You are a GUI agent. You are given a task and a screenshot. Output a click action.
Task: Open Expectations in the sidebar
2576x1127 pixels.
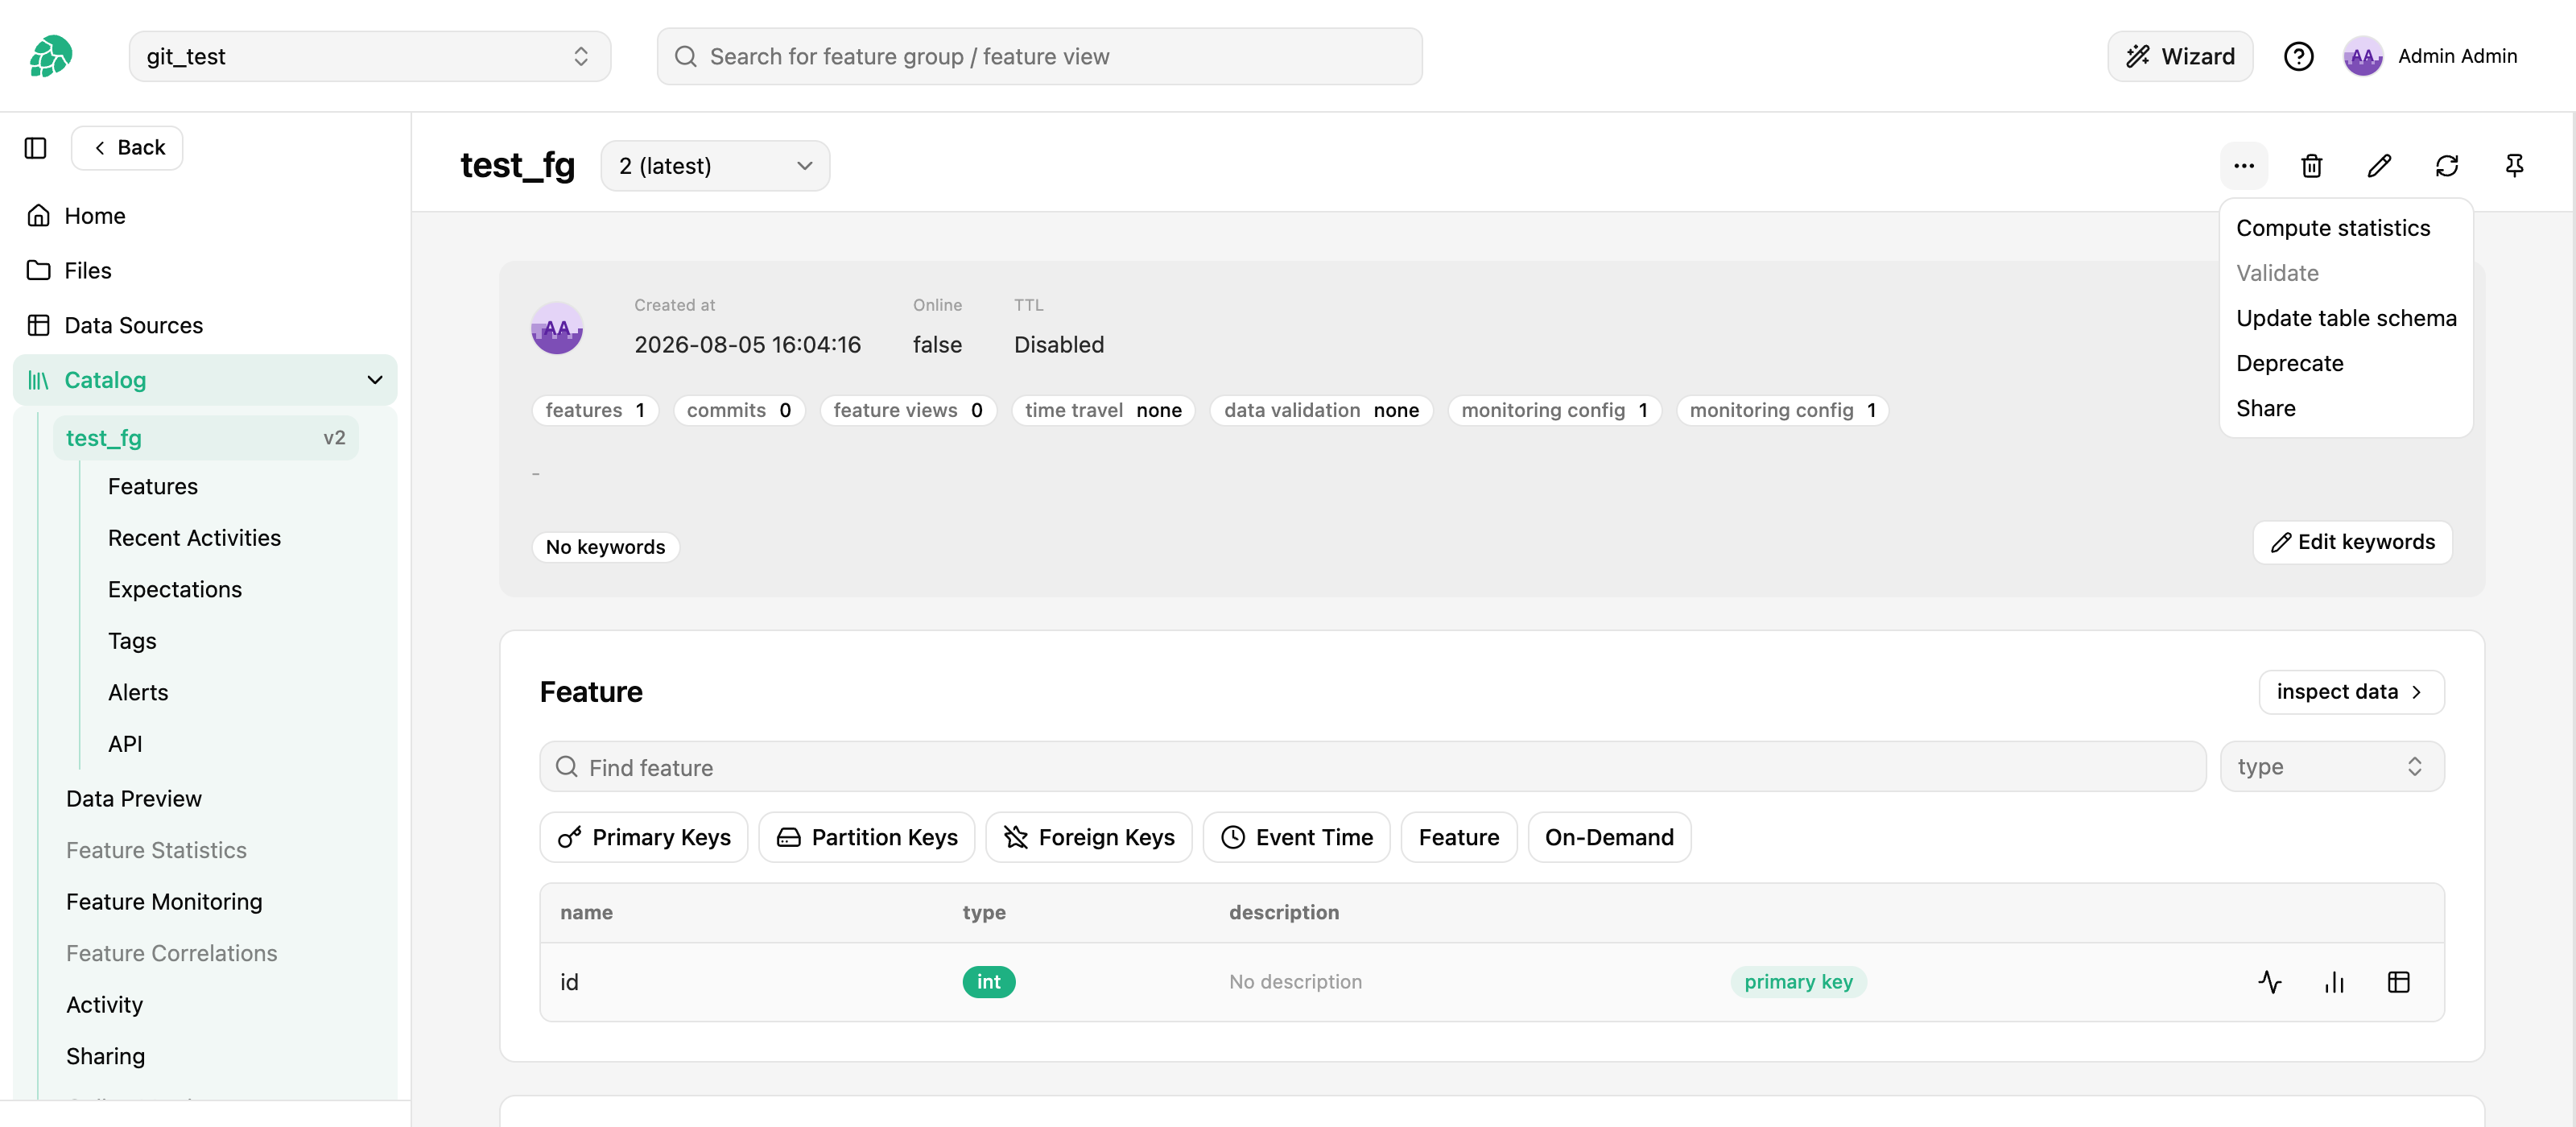coord(175,590)
